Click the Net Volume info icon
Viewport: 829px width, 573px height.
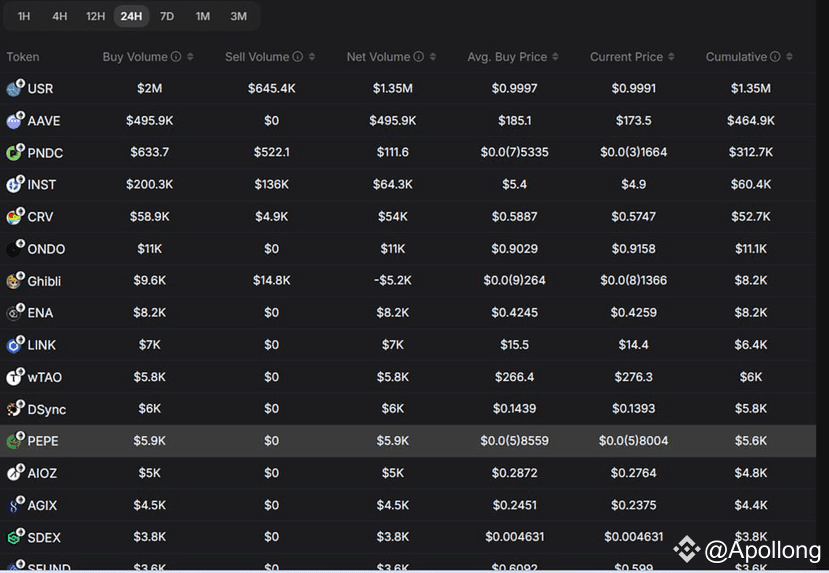click(418, 57)
